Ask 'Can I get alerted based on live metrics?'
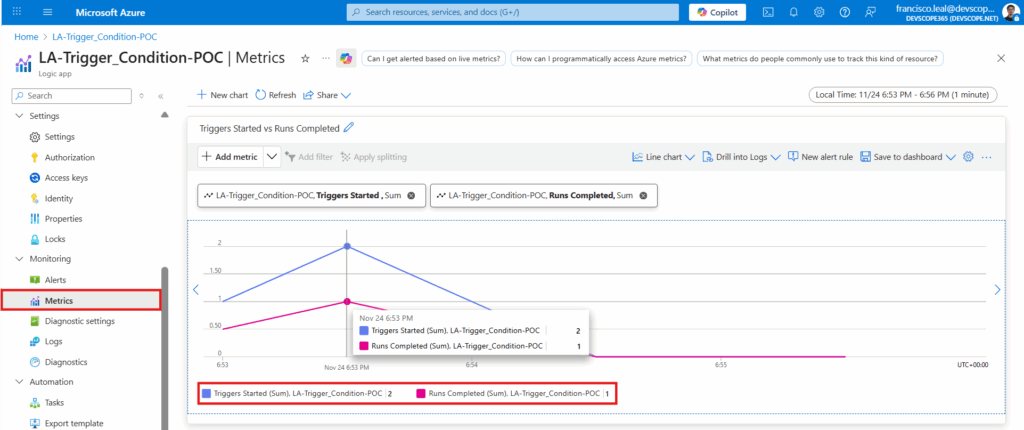1024x430 pixels. [x=434, y=59]
